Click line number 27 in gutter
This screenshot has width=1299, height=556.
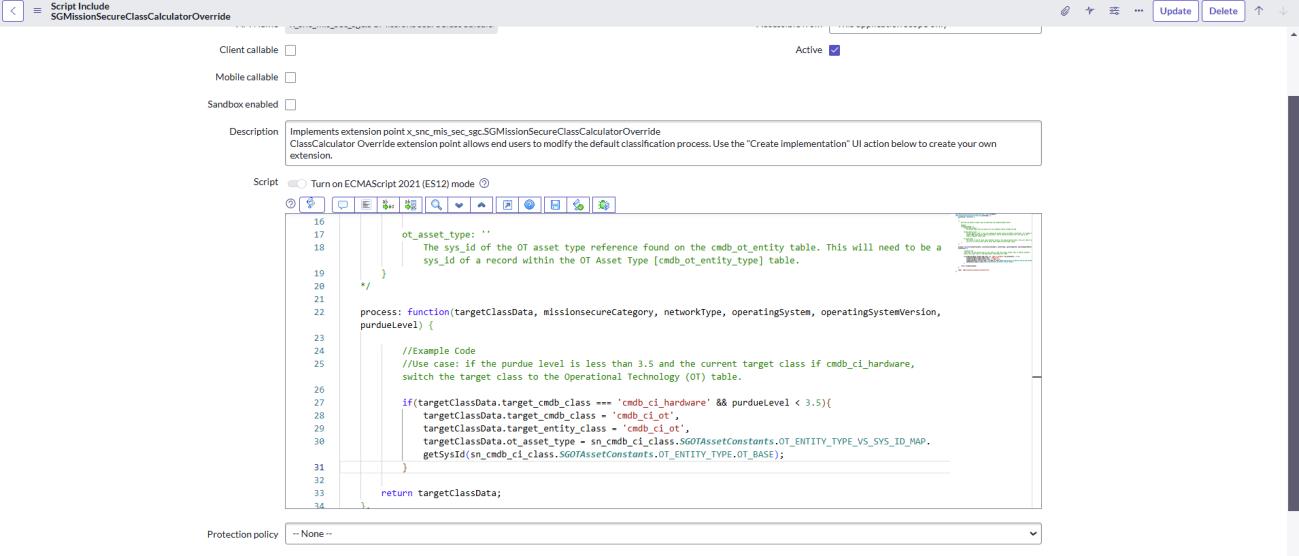tap(318, 402)
